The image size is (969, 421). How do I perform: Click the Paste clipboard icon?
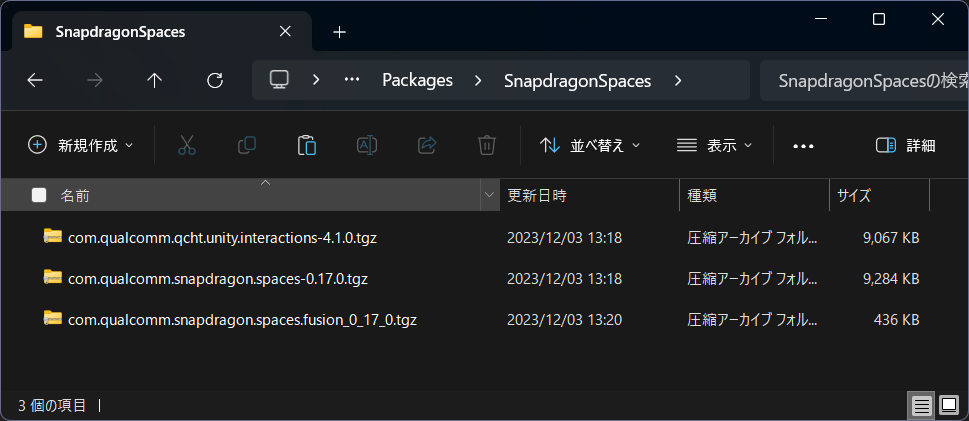307,145
